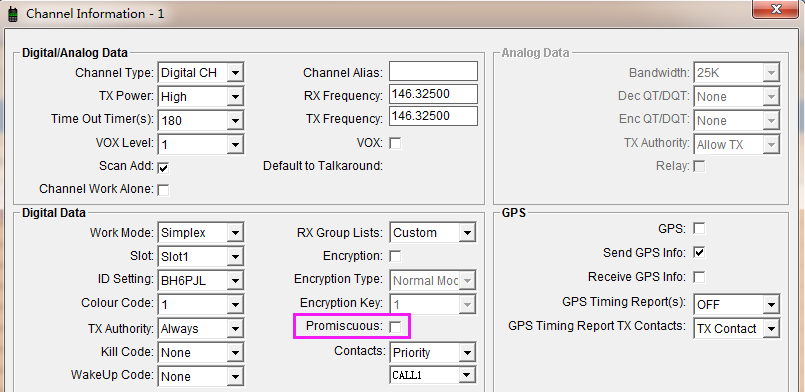Screen dimensions: 805x392
Task: Click the Analog TX Authority Allow TX dropdown
Action: [x=737, y=144]
